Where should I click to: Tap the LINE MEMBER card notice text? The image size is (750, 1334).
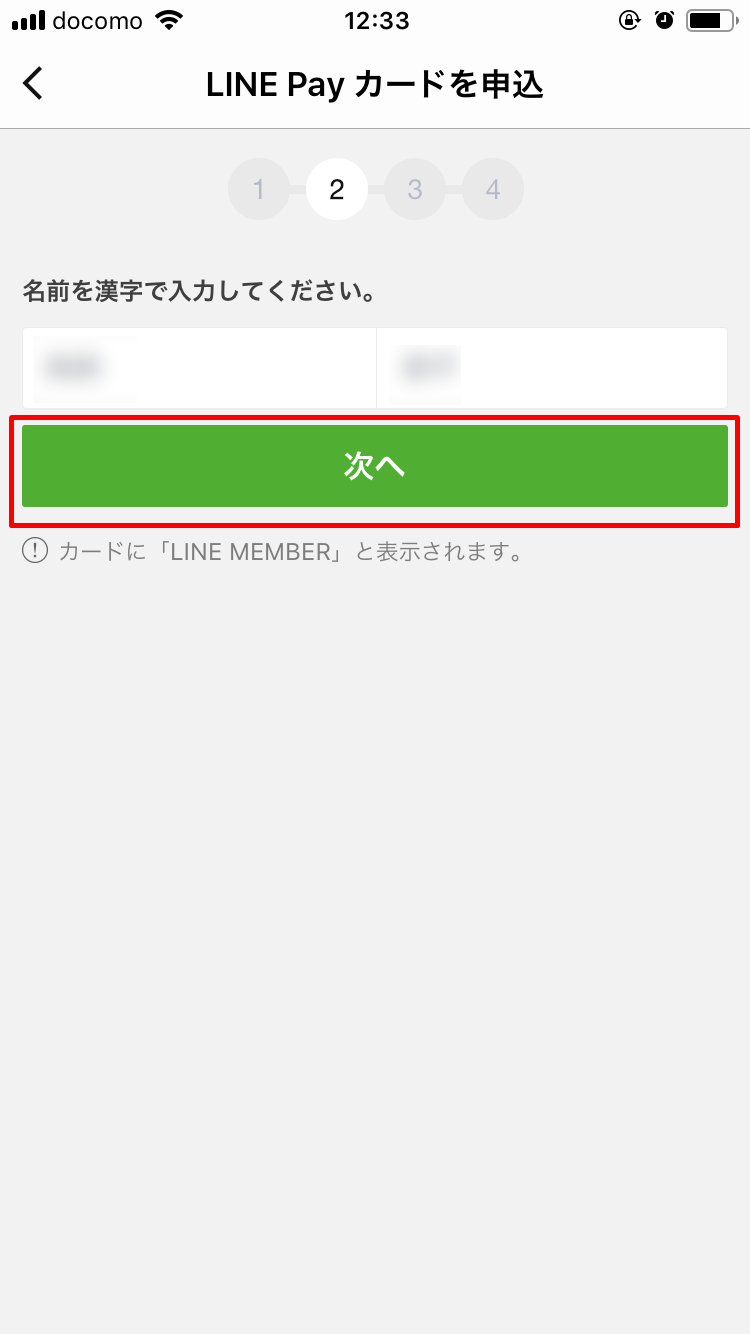[x=291, y=551]
